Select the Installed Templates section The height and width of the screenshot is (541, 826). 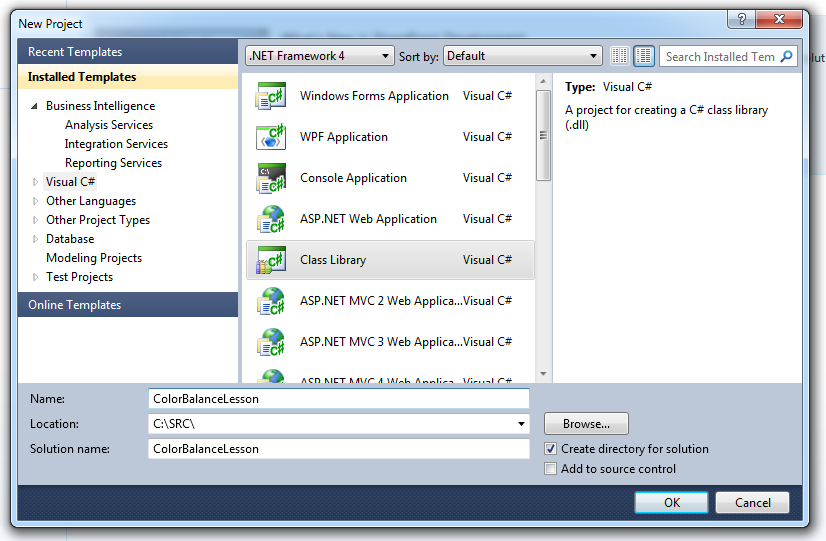click(128, 77)
